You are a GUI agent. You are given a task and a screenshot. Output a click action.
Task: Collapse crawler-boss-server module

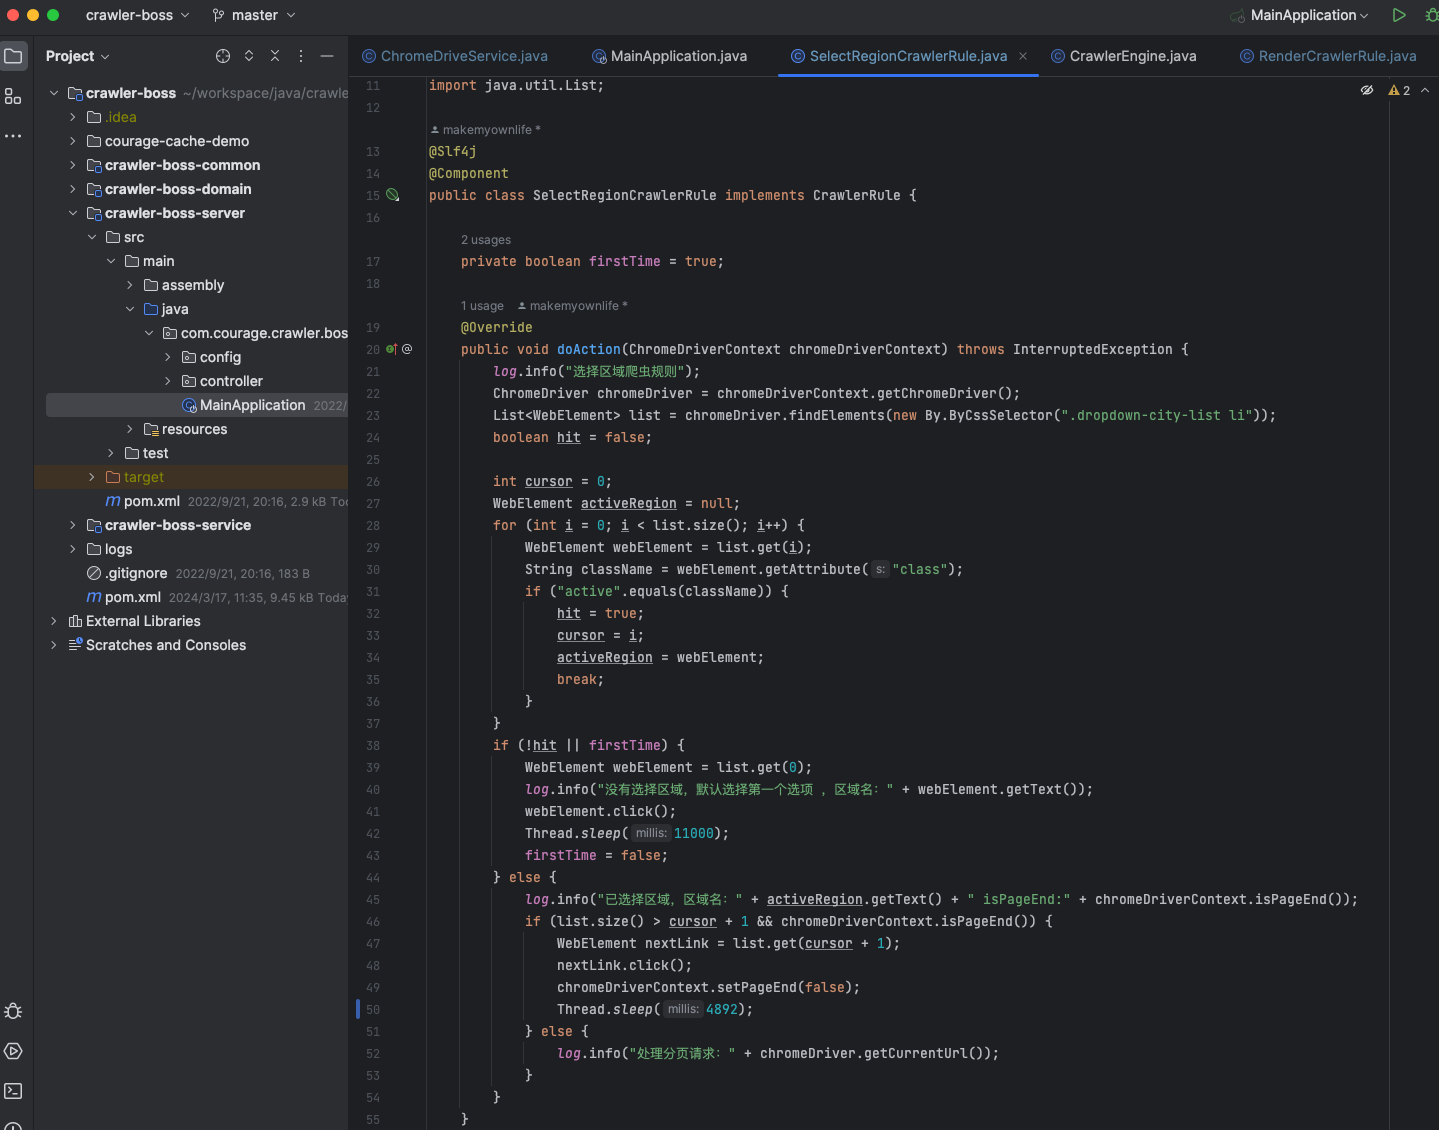point(72,213)
